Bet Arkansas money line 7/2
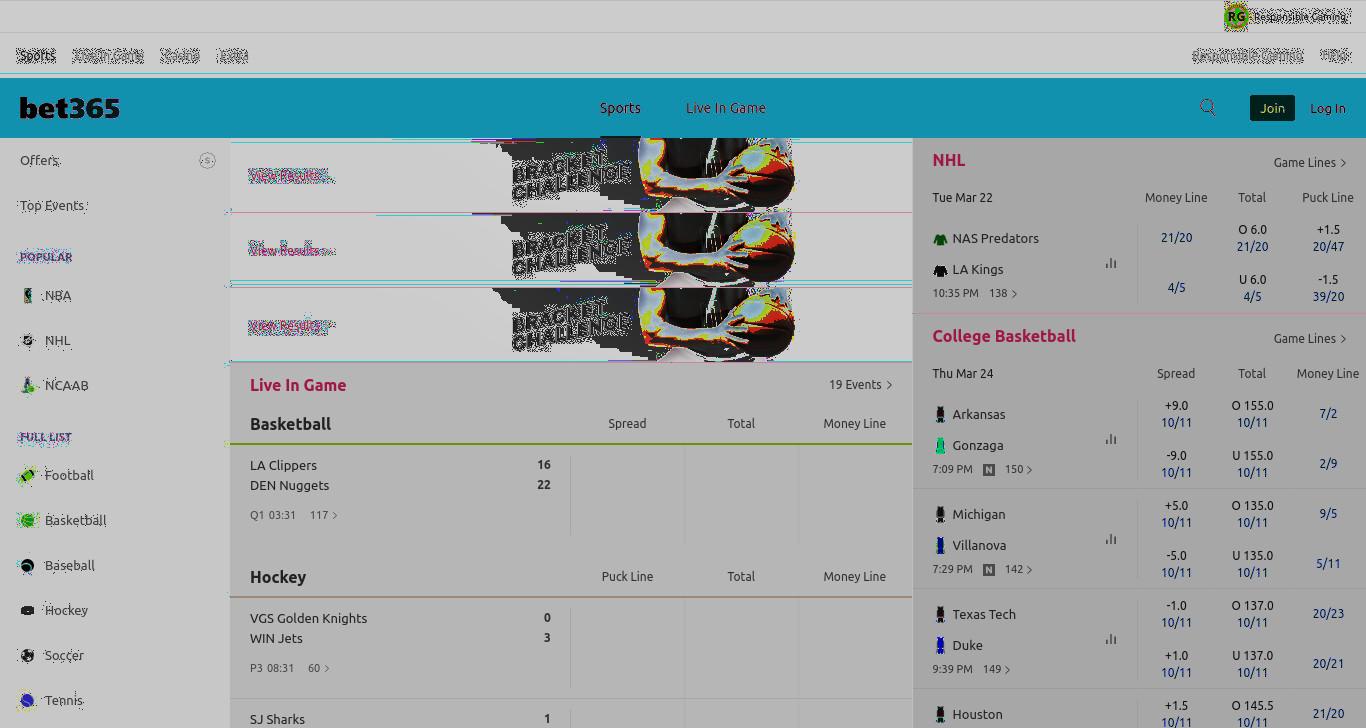 point(1328,413)
